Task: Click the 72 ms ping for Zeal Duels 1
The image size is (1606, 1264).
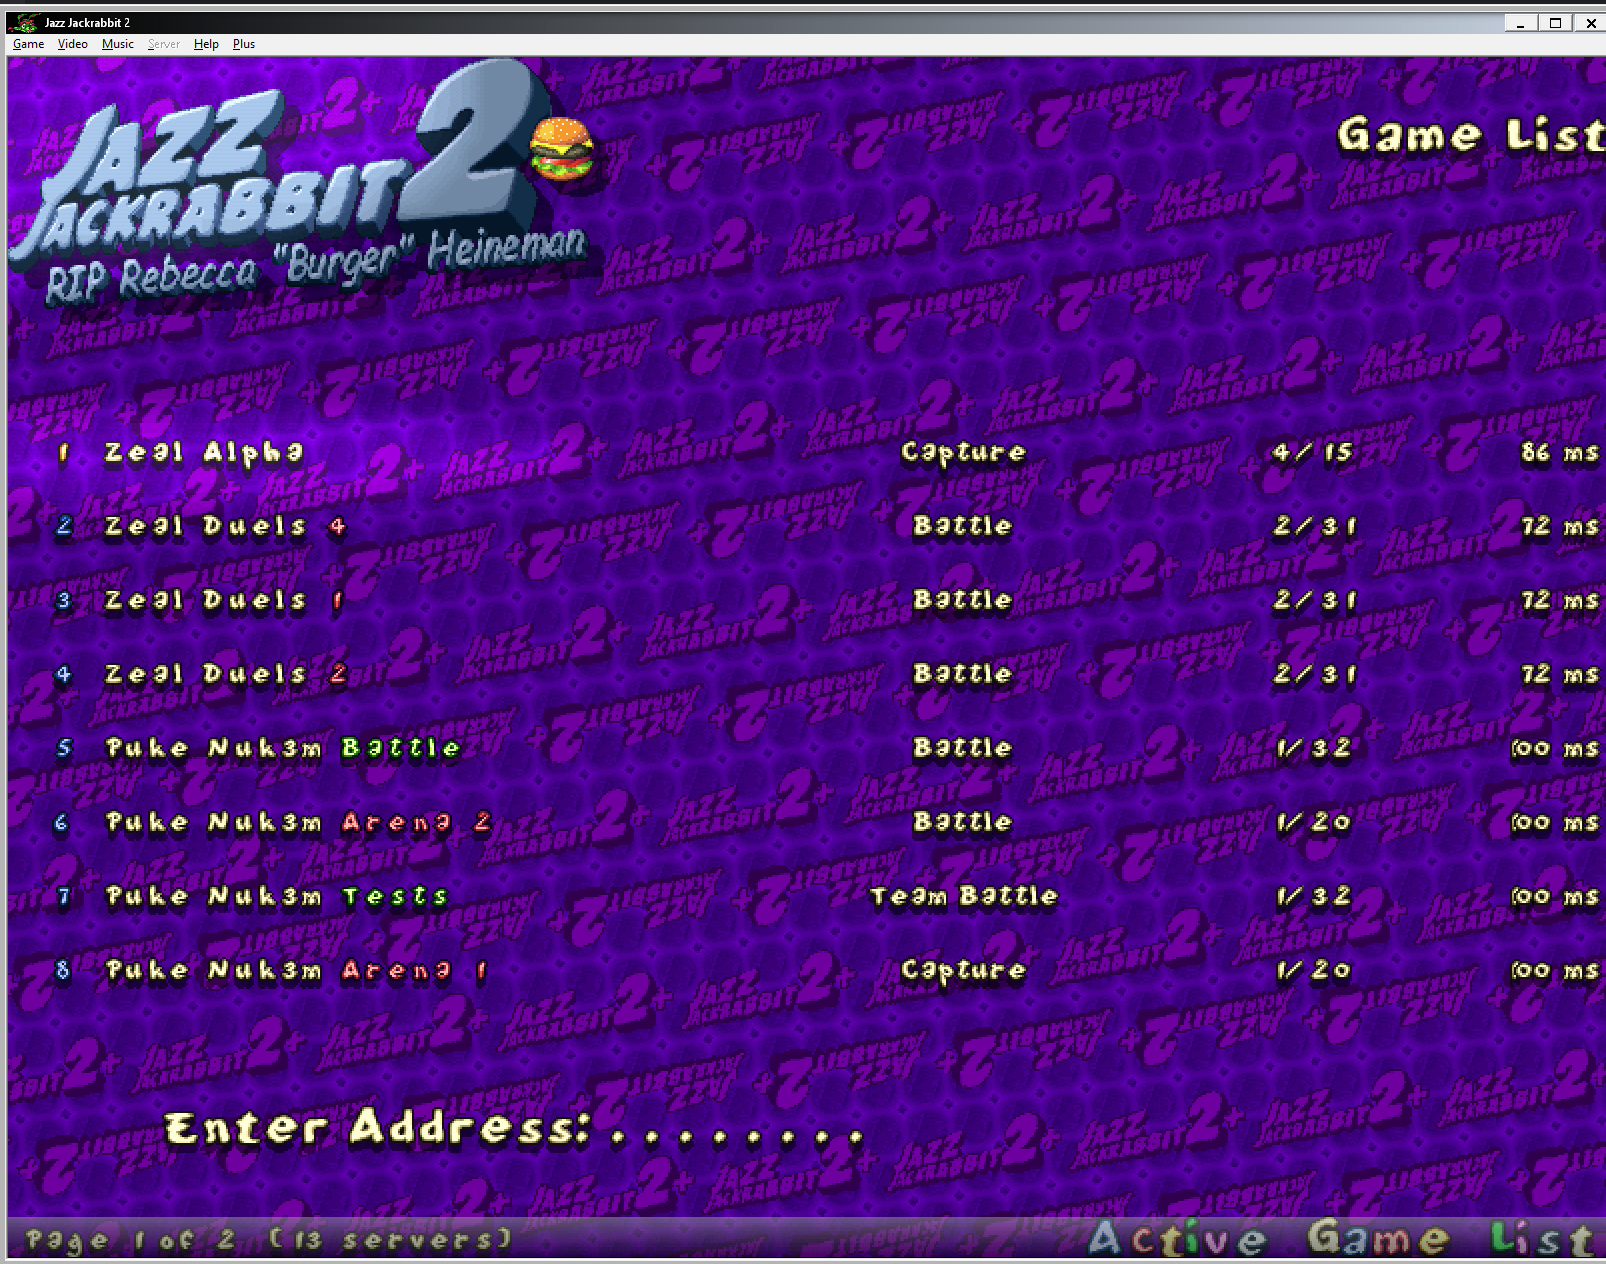Action: (1560, 600)
